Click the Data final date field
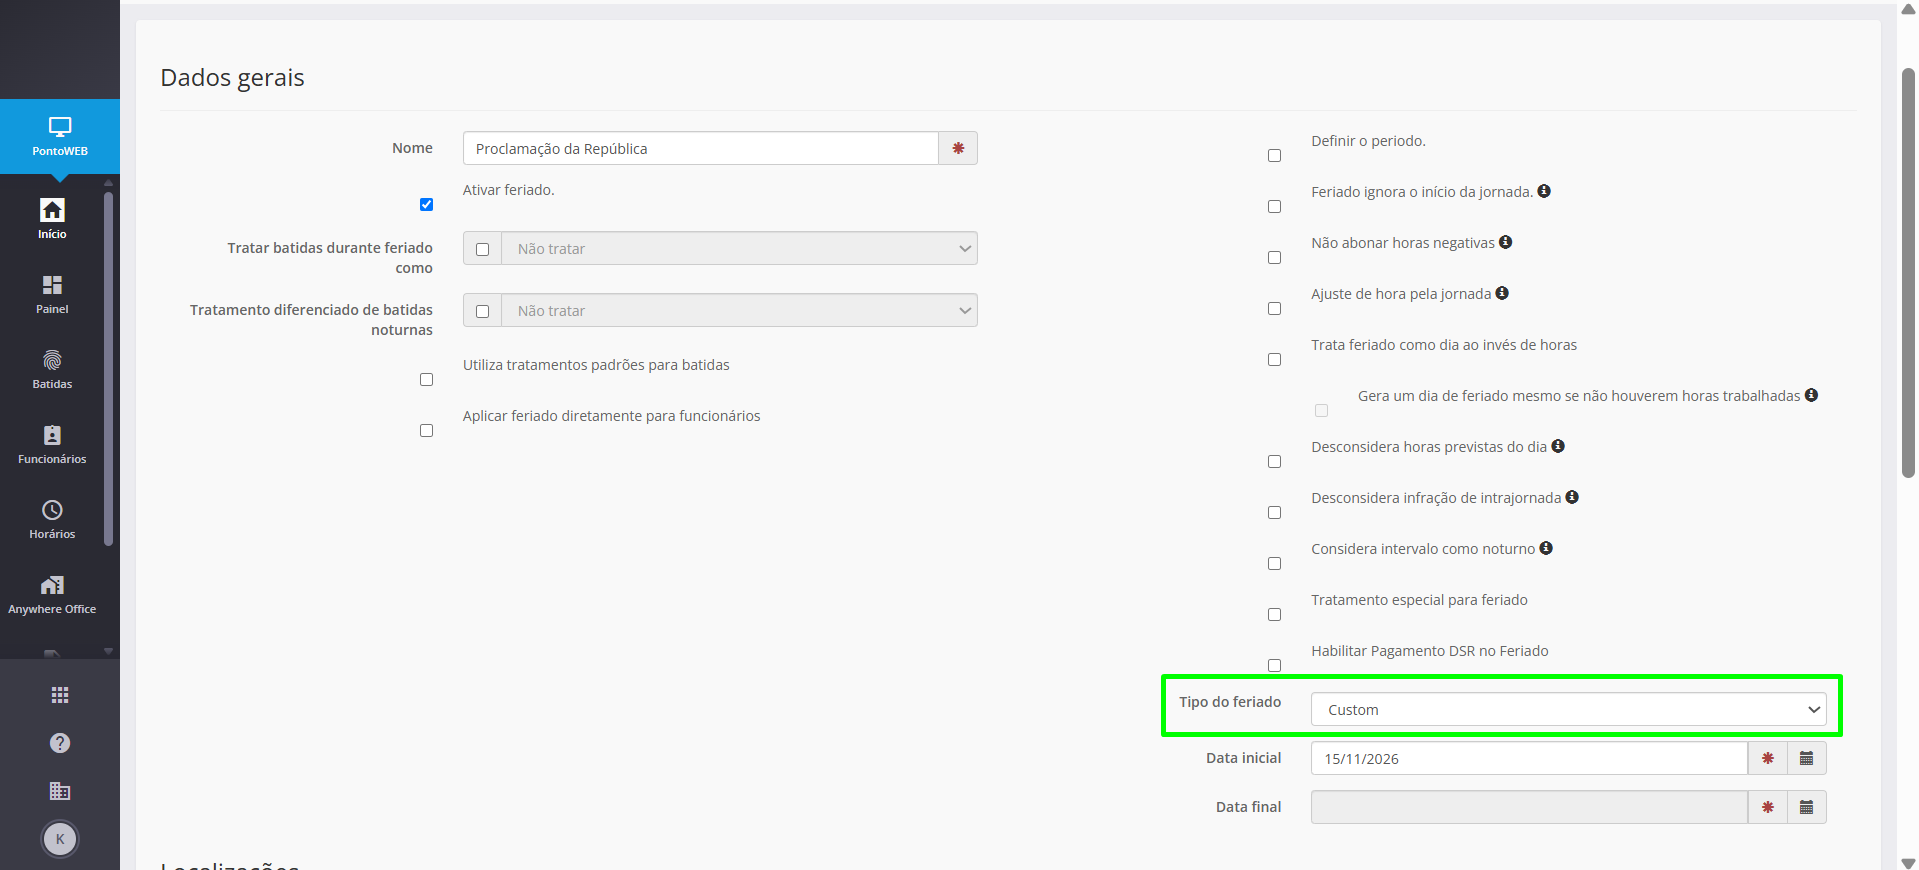The width and height of the screenshot is (1919, 870). (x=1529, y=807)
